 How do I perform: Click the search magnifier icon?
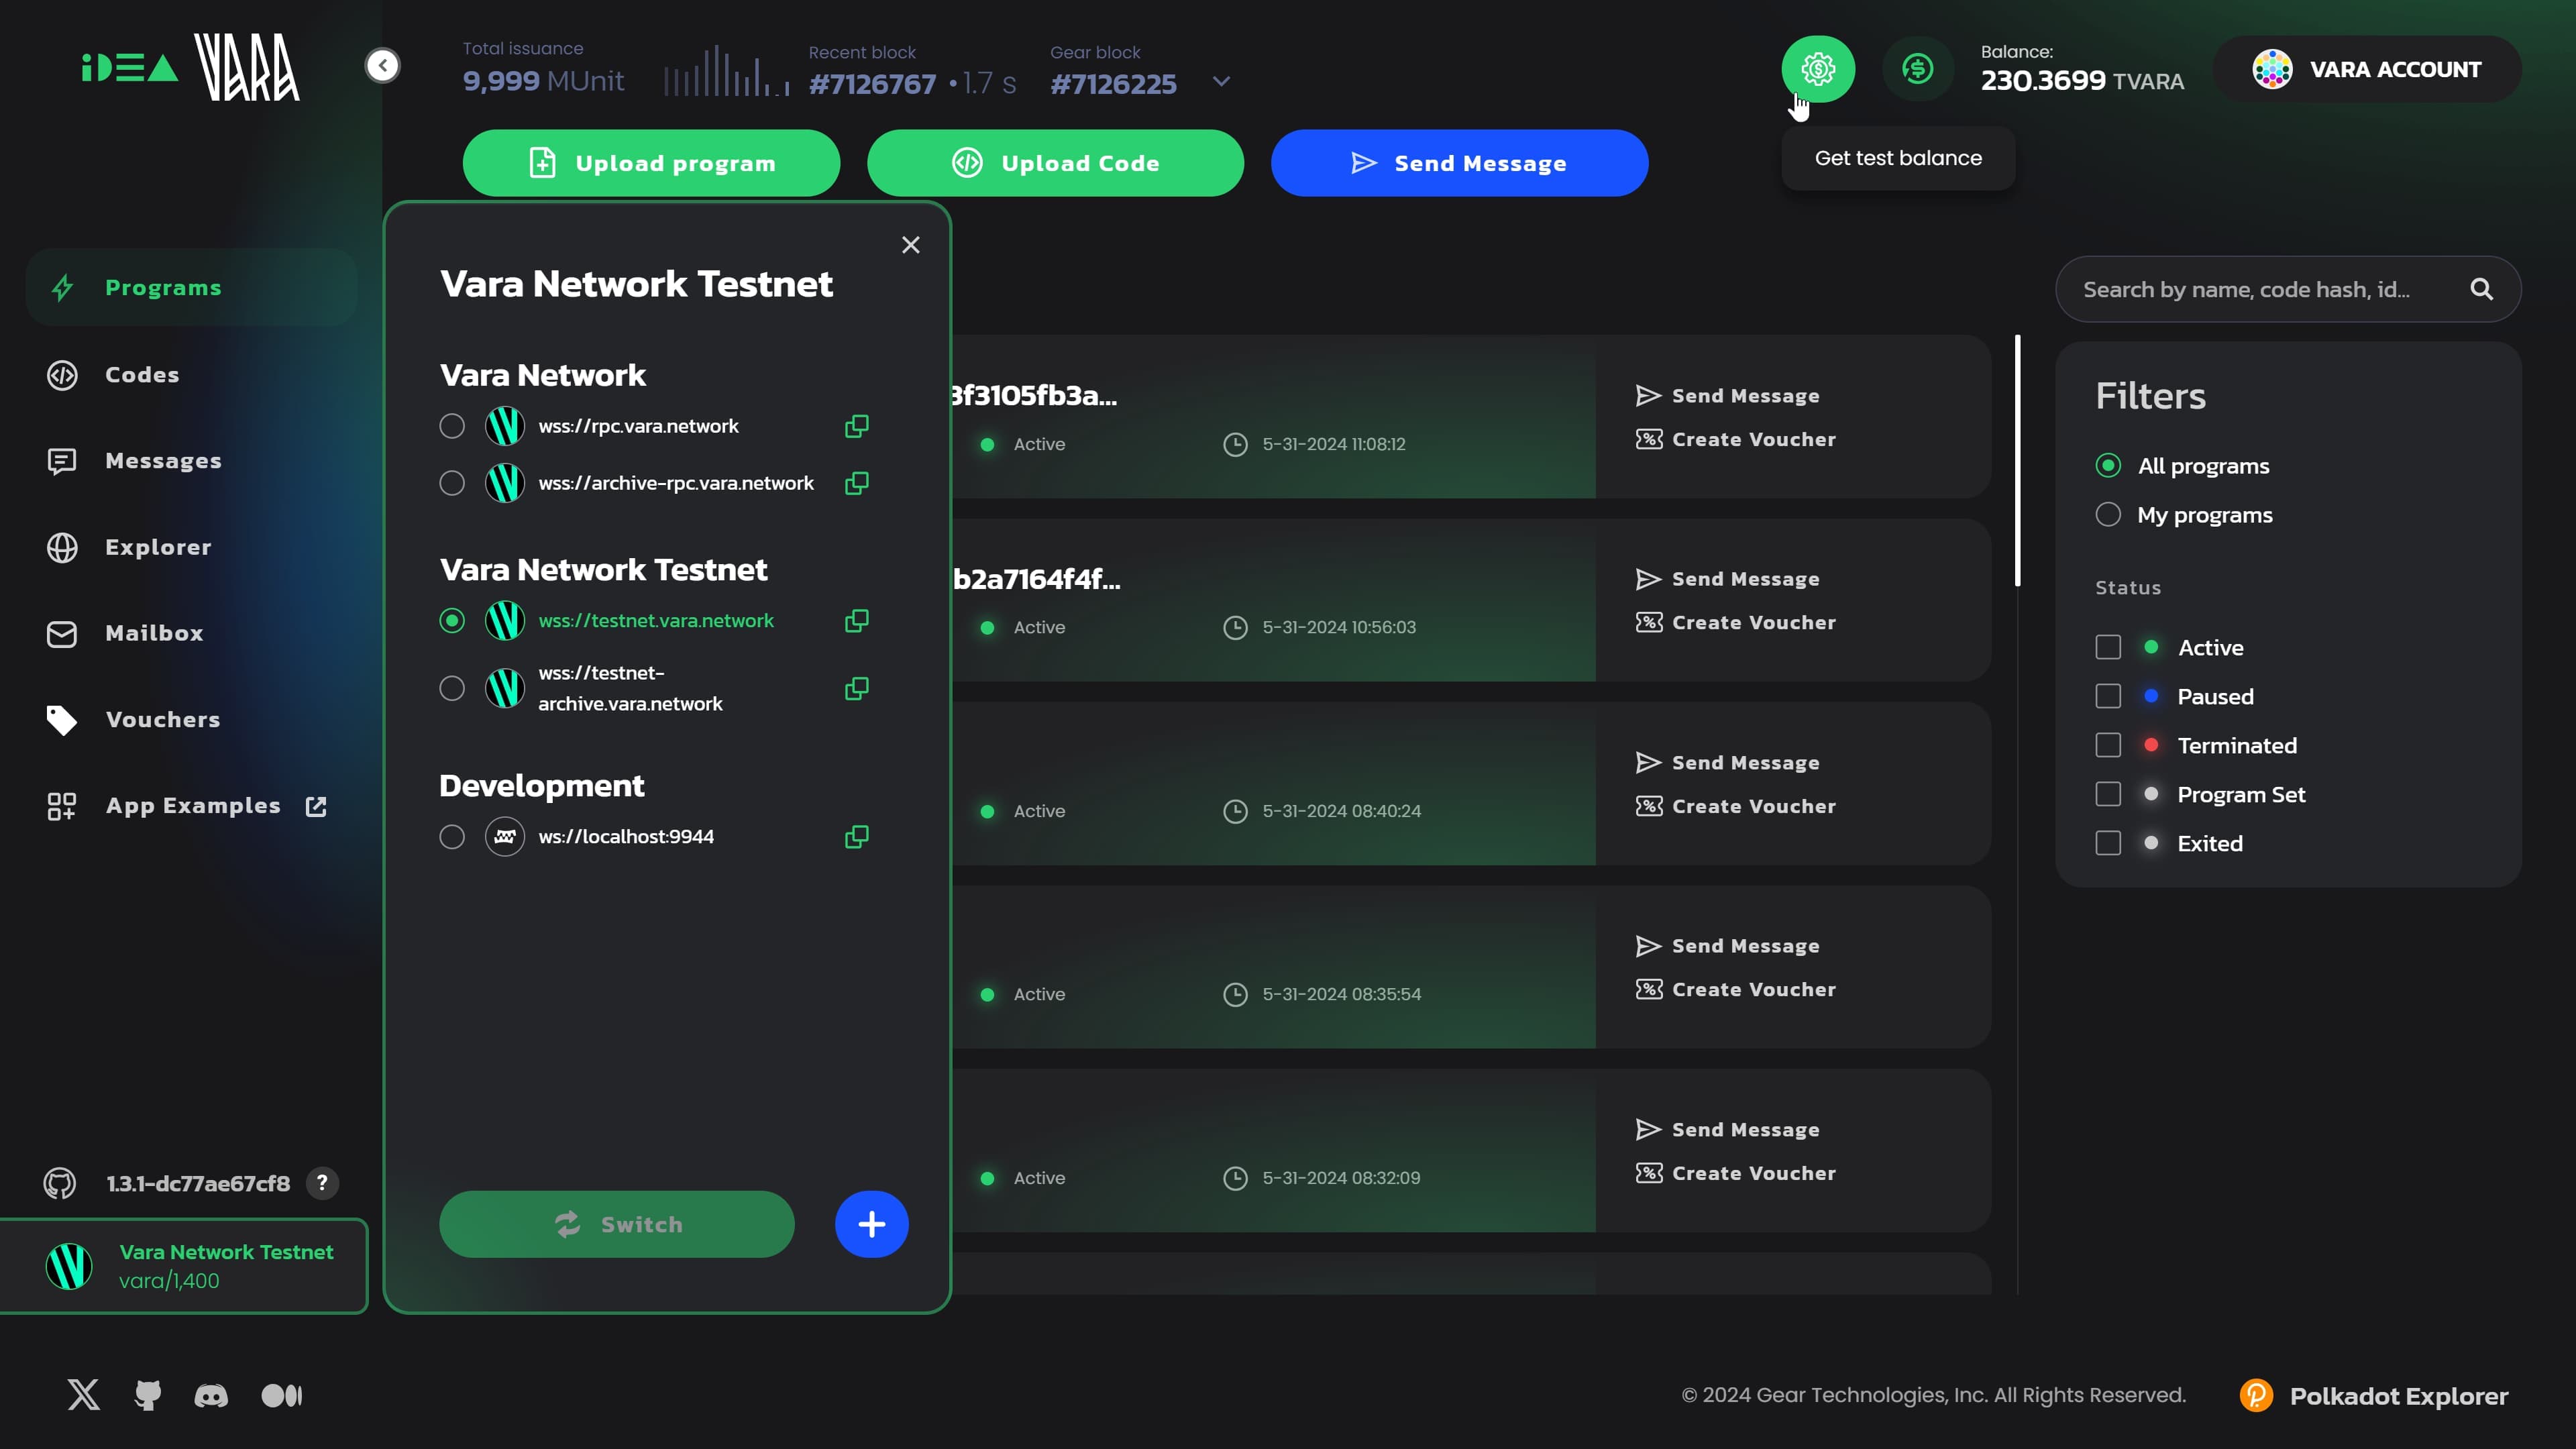[x=2481, y=289]
